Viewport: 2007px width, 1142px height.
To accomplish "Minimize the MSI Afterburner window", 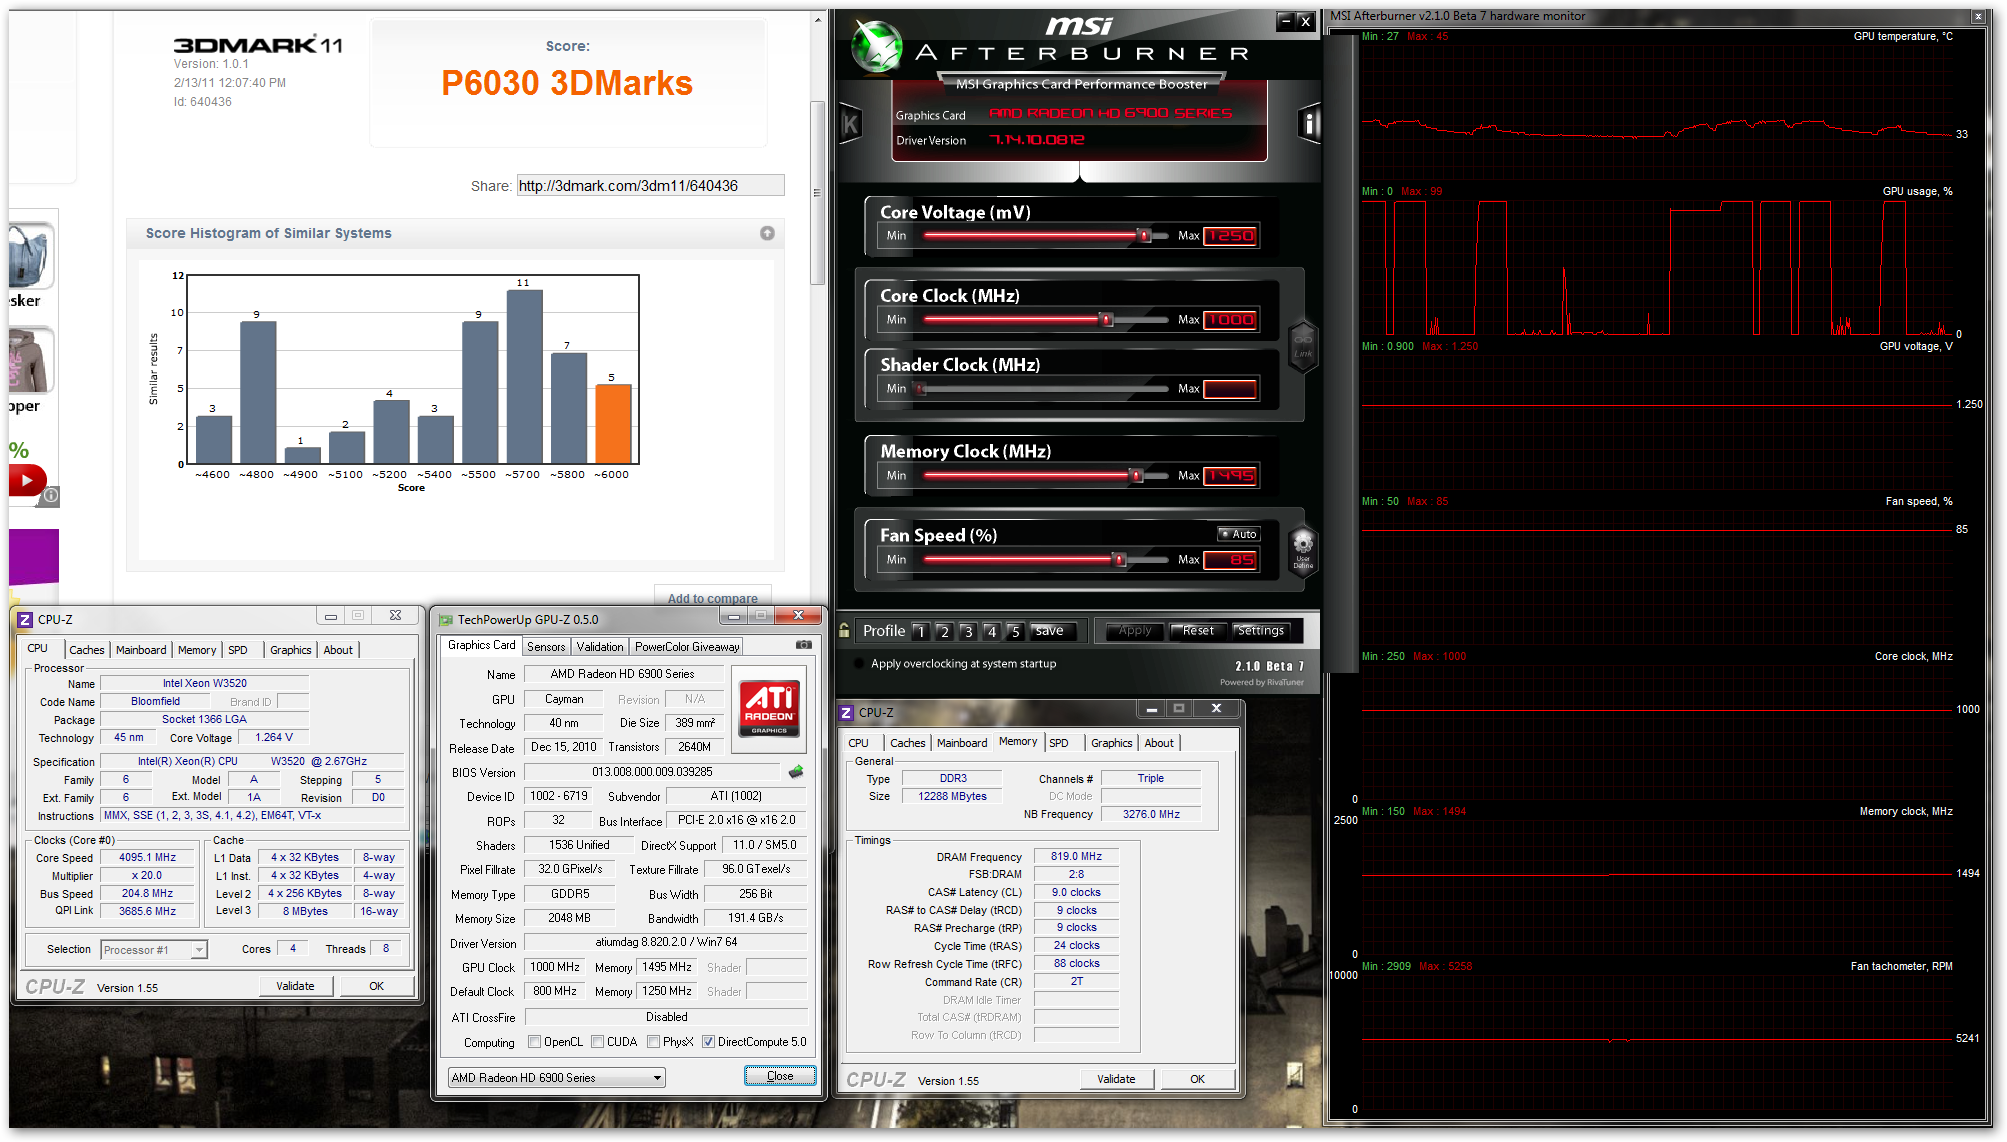I will pyautogui.click(x=1286, y=20).
